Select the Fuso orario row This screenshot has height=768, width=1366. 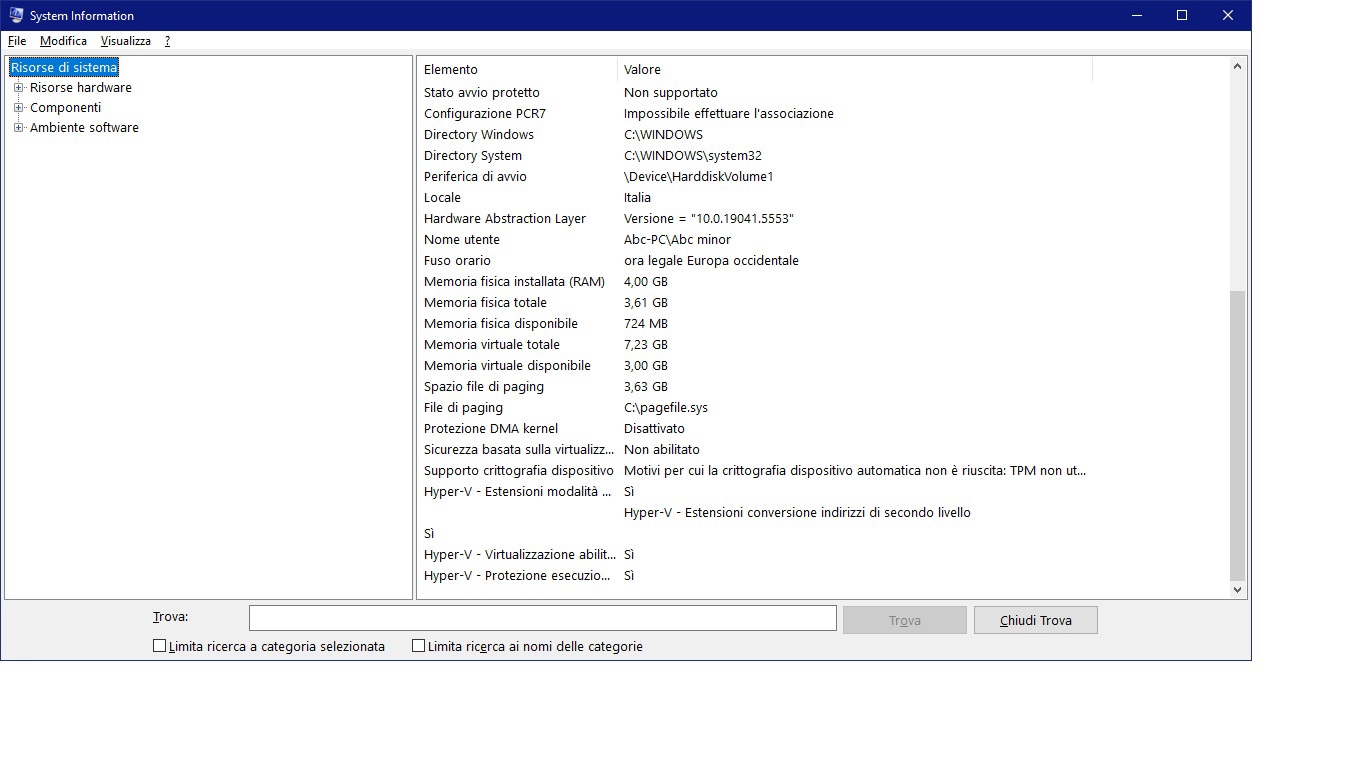click(757, 260)
